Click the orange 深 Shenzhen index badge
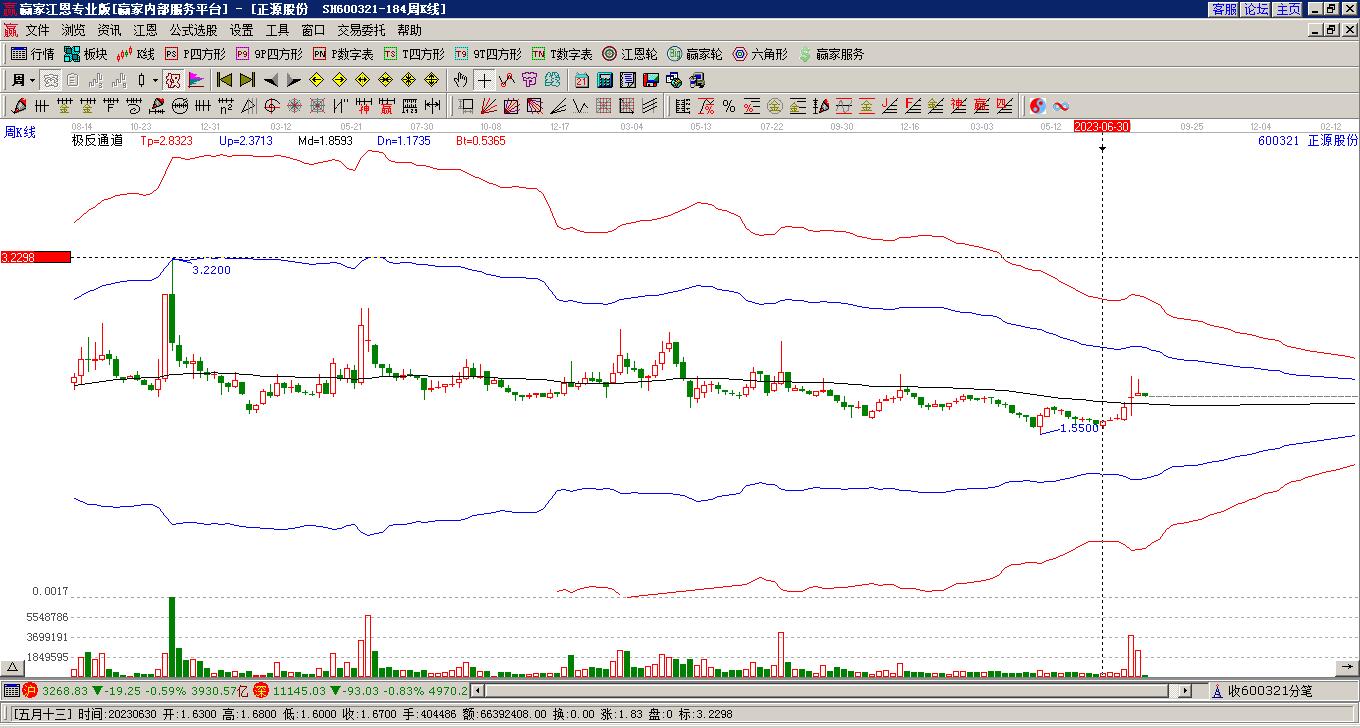1360x728 pixels. pyautogui.click(x=260, y=690)
